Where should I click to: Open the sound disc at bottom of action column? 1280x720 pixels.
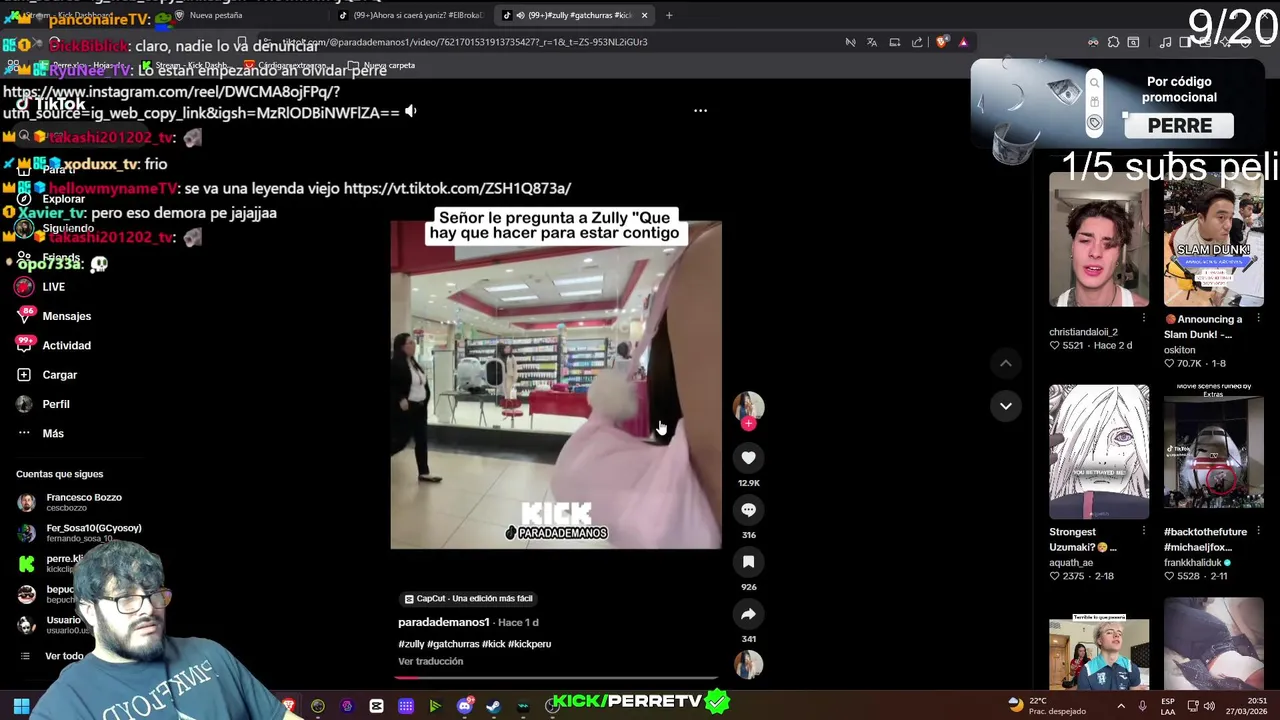[x=748, y=664]
